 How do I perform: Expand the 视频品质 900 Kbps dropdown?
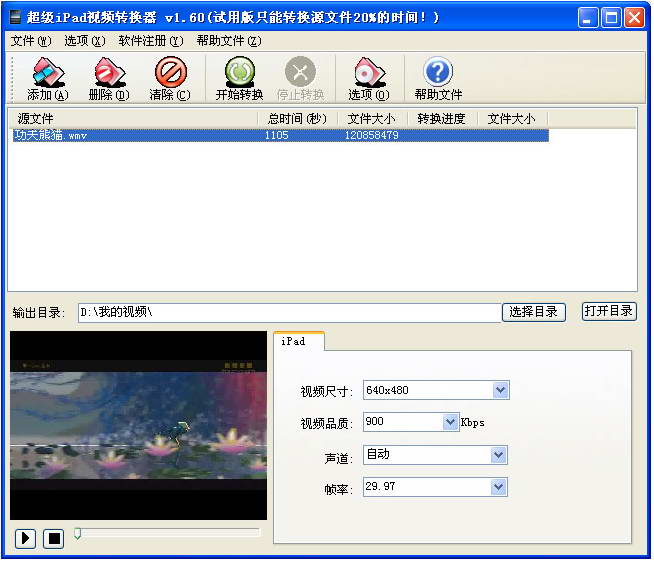click(450, 422)
